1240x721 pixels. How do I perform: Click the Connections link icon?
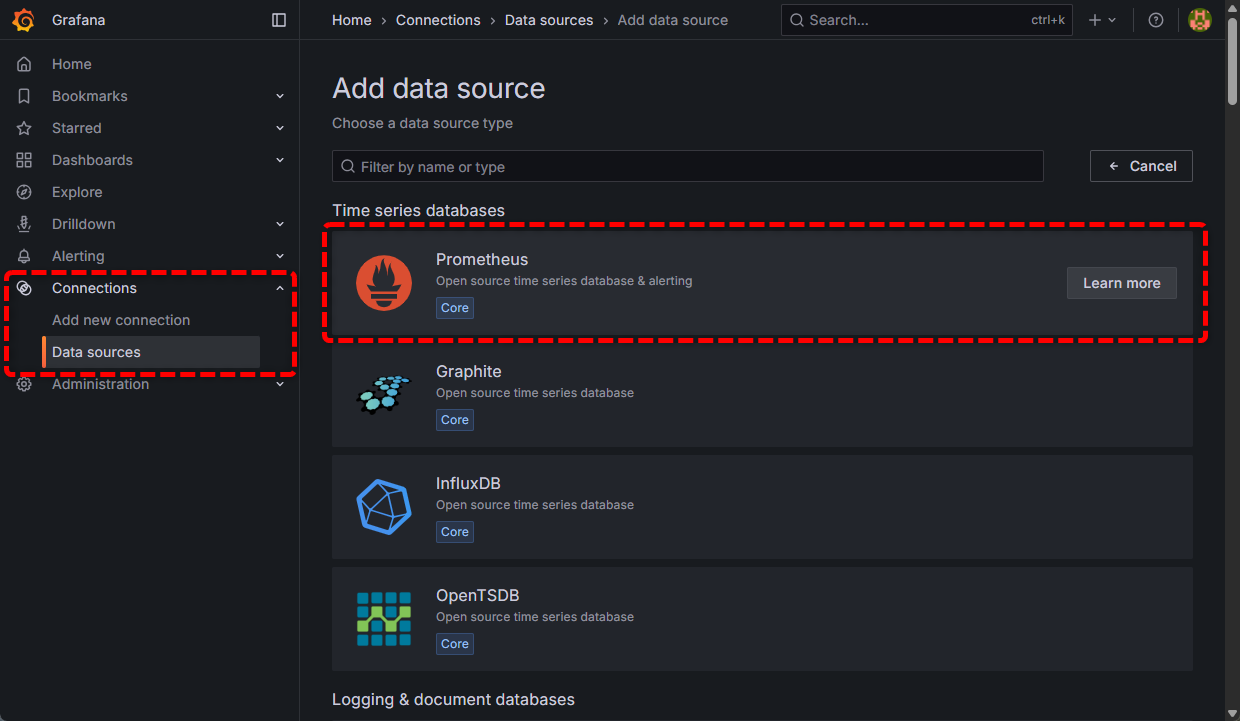(x=24, y=288)
